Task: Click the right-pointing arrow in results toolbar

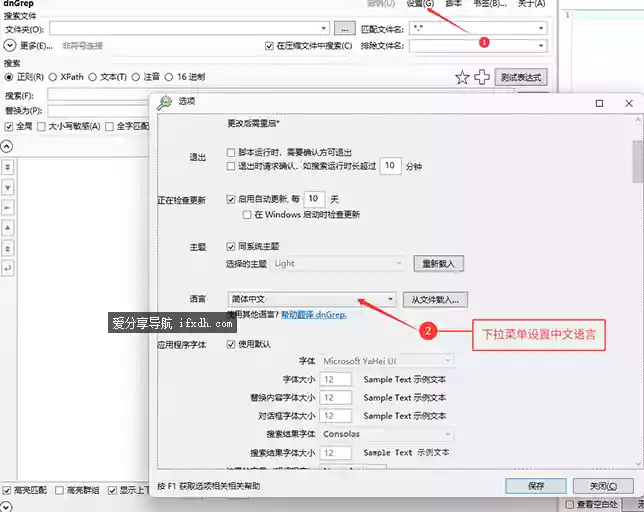Action: 8,208
